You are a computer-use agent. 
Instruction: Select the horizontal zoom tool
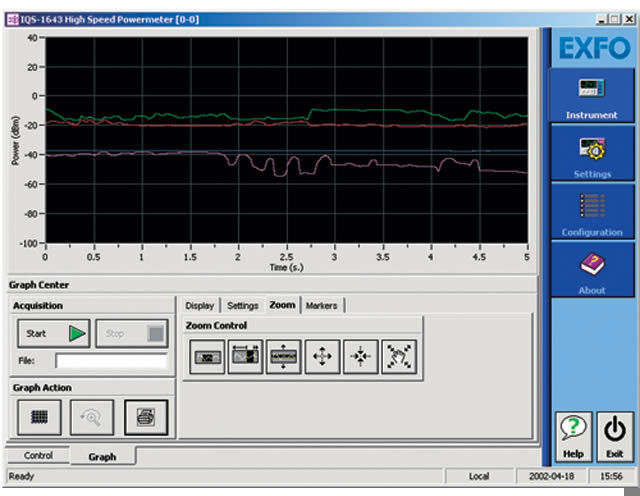click(x=245, y=357)
